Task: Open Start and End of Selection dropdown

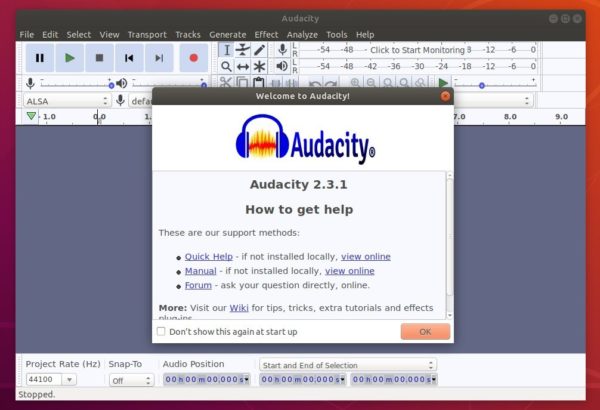Action: [348, 365]
